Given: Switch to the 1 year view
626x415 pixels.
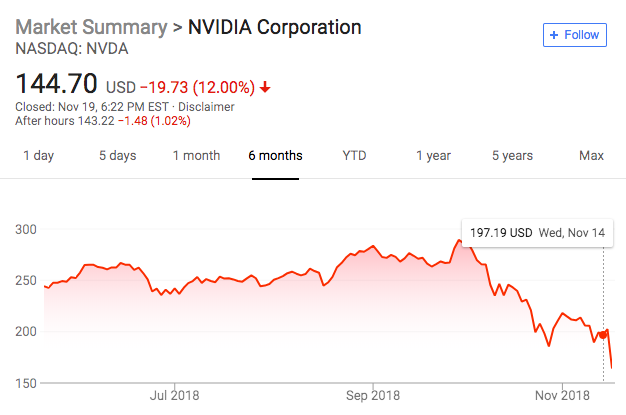Looking at the screenshot, I should tap(433, 156).
